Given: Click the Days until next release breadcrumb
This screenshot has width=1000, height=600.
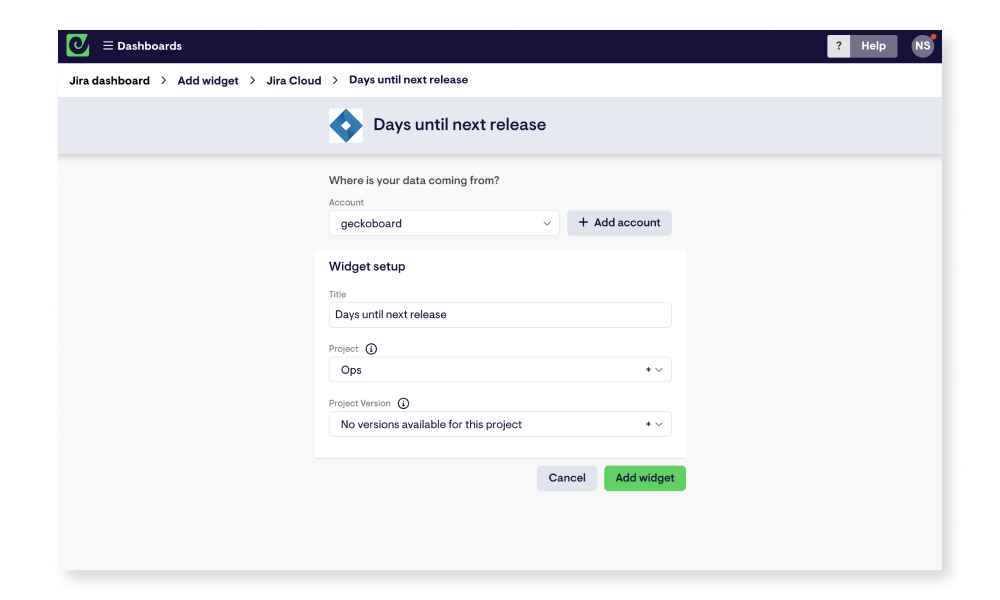Looking at the screenshot, I should (x=408, y=80).
